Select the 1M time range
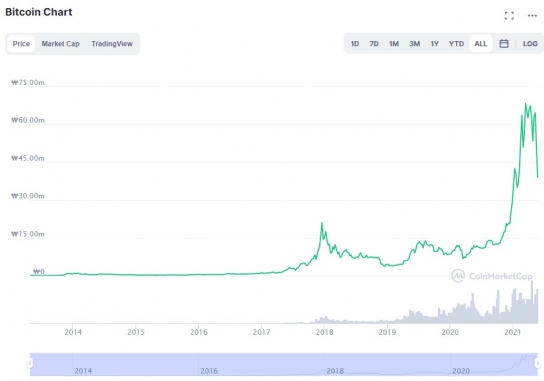 tap(394, 44)
